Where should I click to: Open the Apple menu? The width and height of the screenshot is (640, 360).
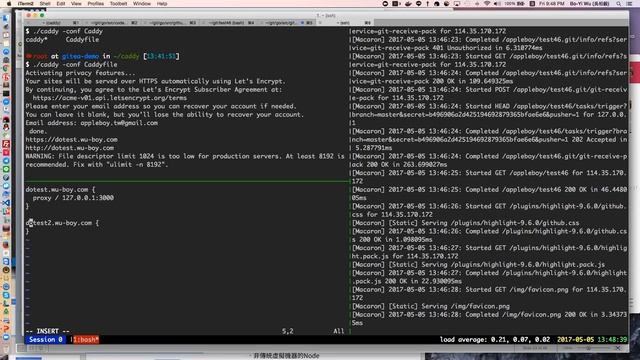tap(9, 4)
